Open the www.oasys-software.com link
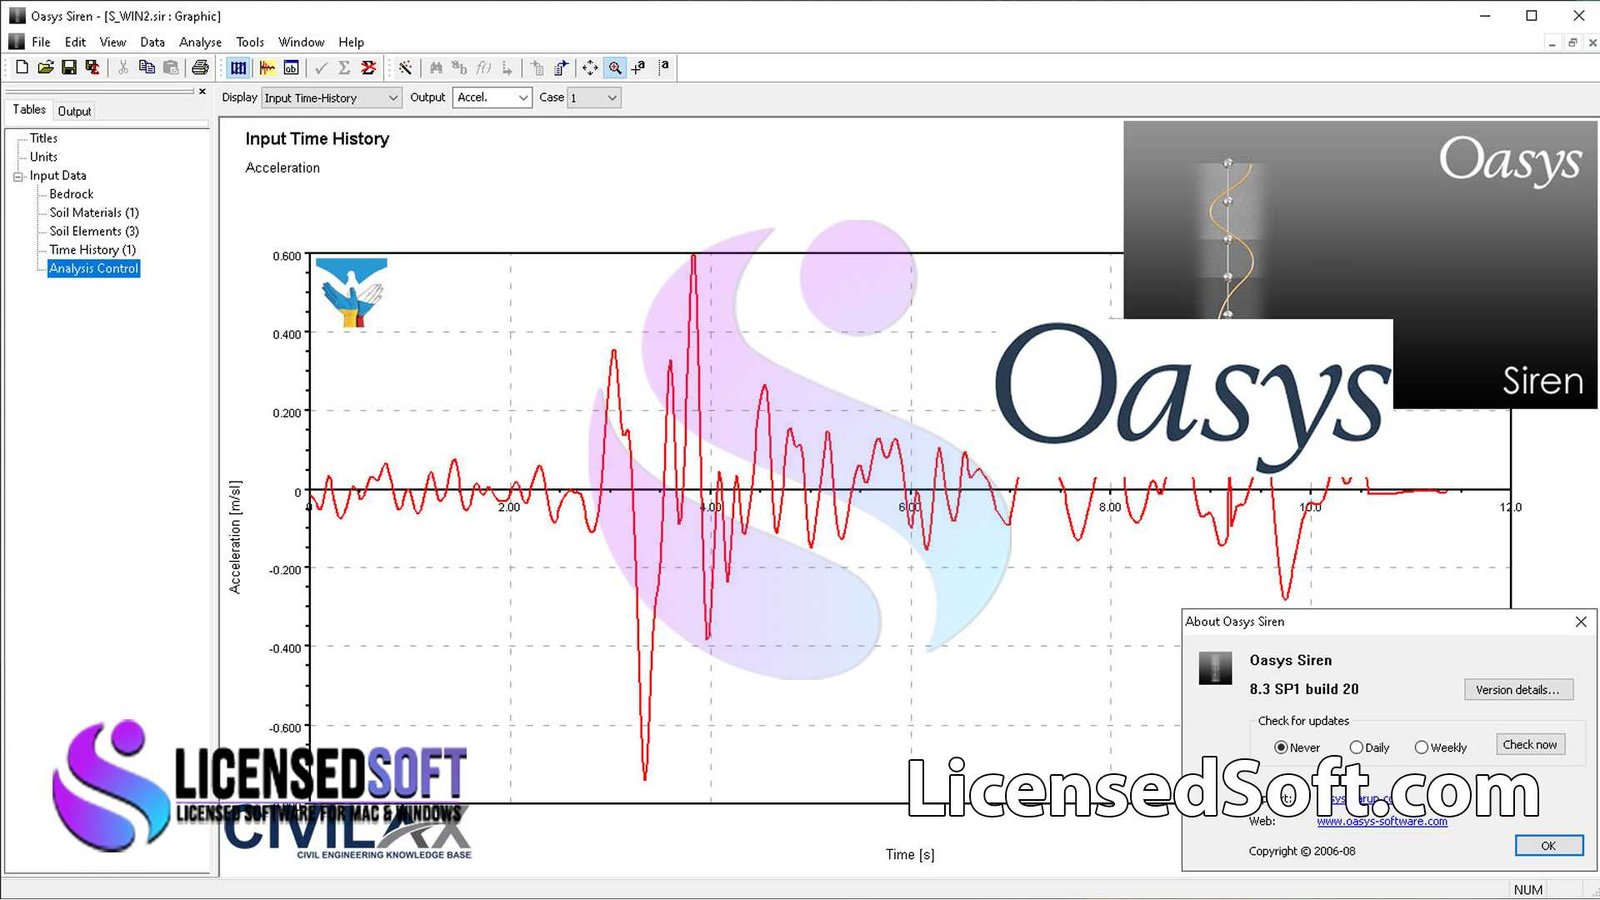 [x=1381, y=822]
